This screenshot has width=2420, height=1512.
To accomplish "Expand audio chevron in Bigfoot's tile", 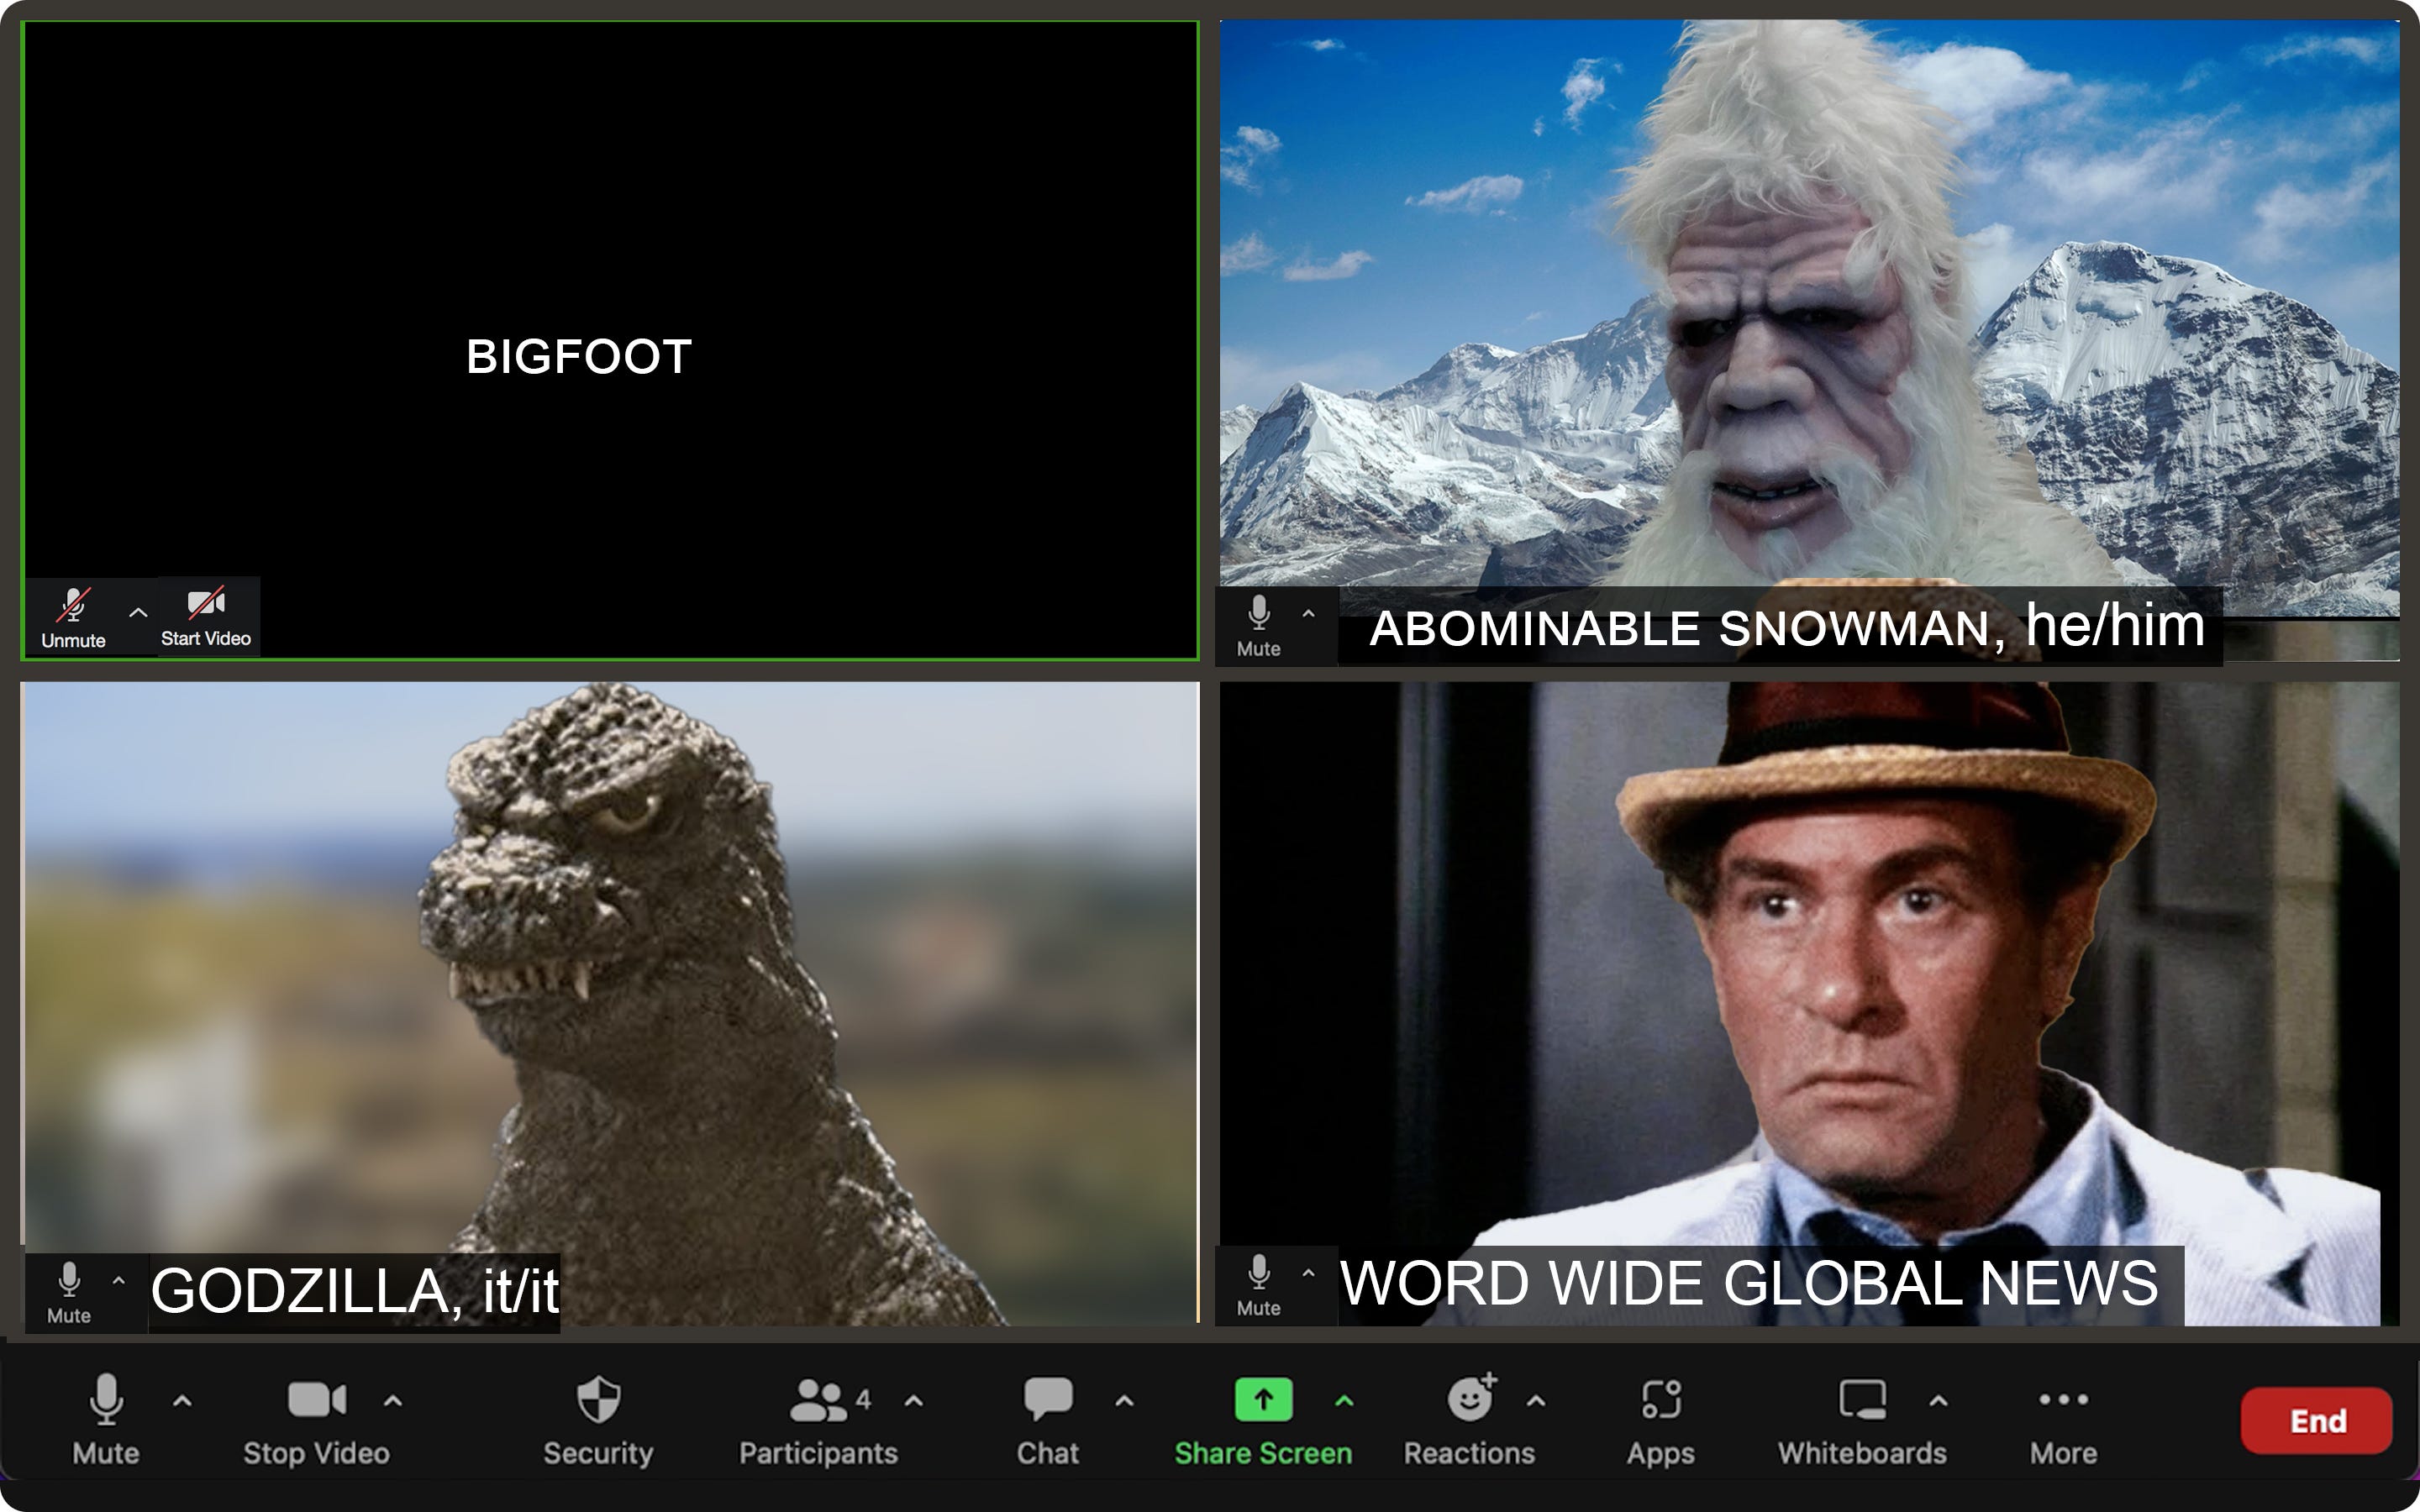I will point(138,612).
